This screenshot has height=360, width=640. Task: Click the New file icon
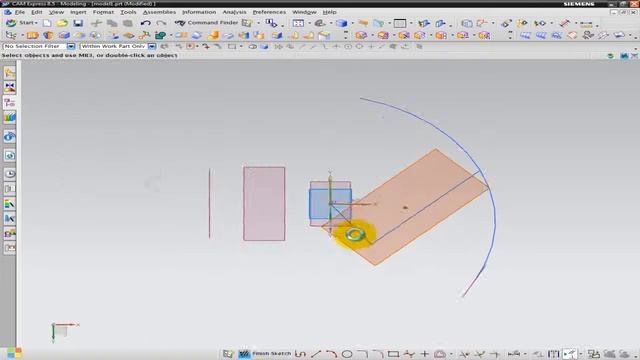tap(47, 23)
